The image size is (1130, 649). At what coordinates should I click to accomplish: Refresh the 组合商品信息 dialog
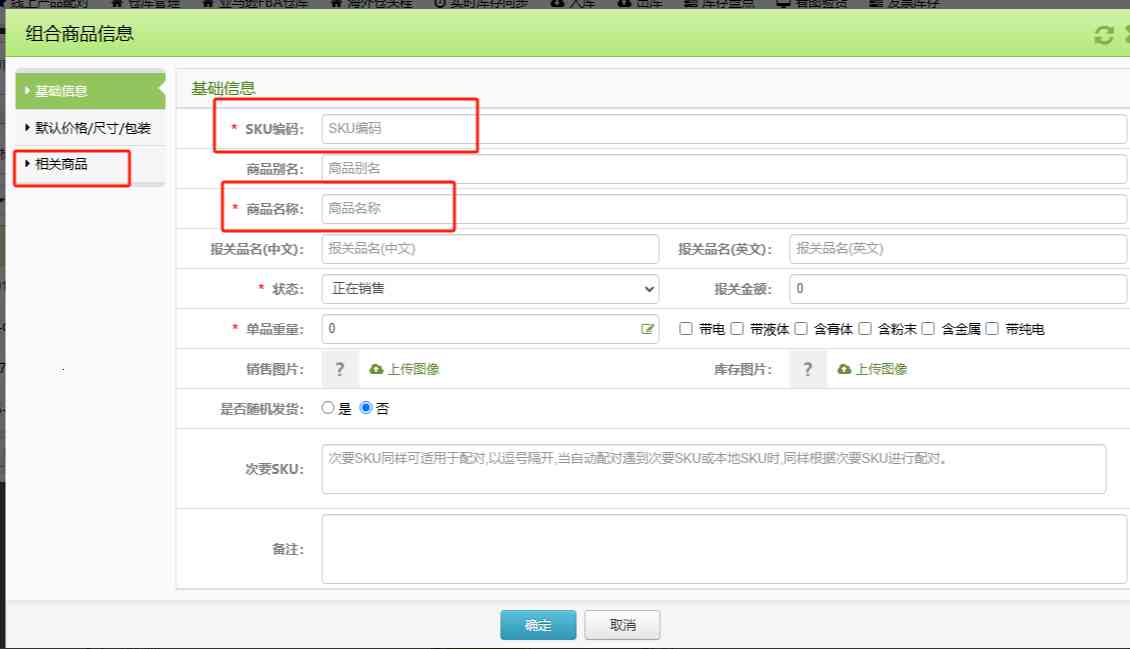point(1103,35)
